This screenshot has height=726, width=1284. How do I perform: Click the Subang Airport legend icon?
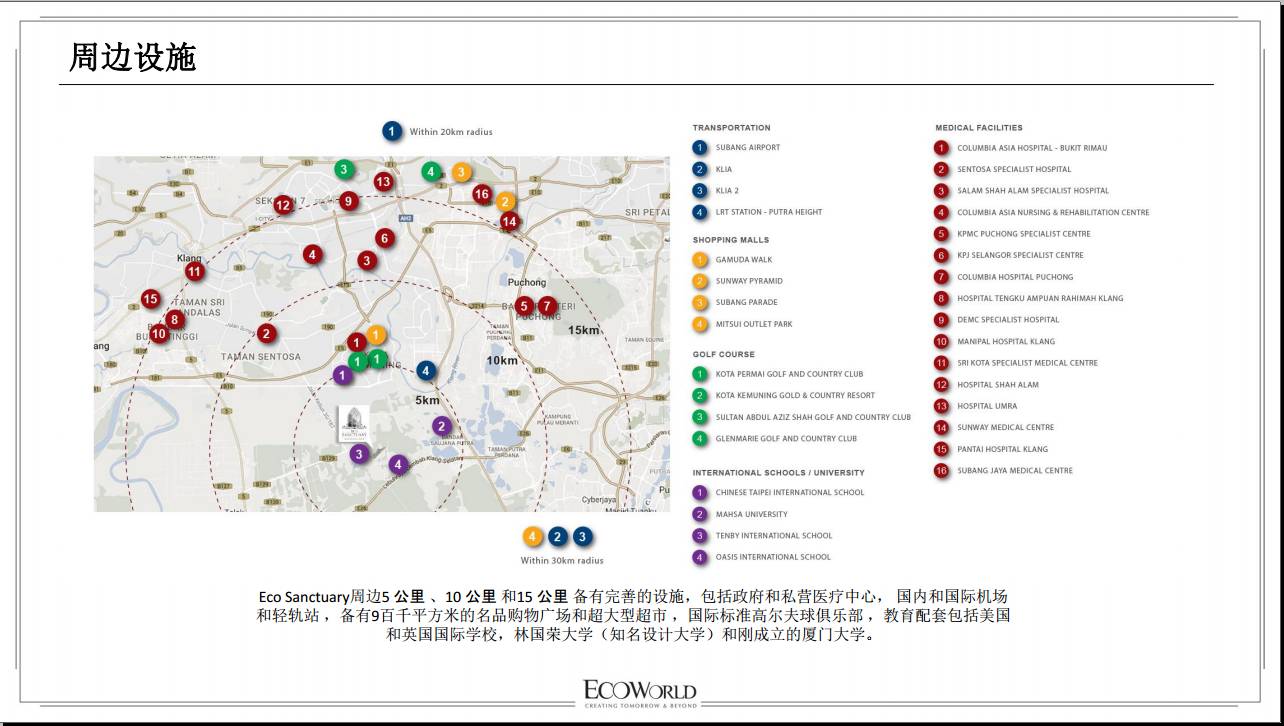700,148
